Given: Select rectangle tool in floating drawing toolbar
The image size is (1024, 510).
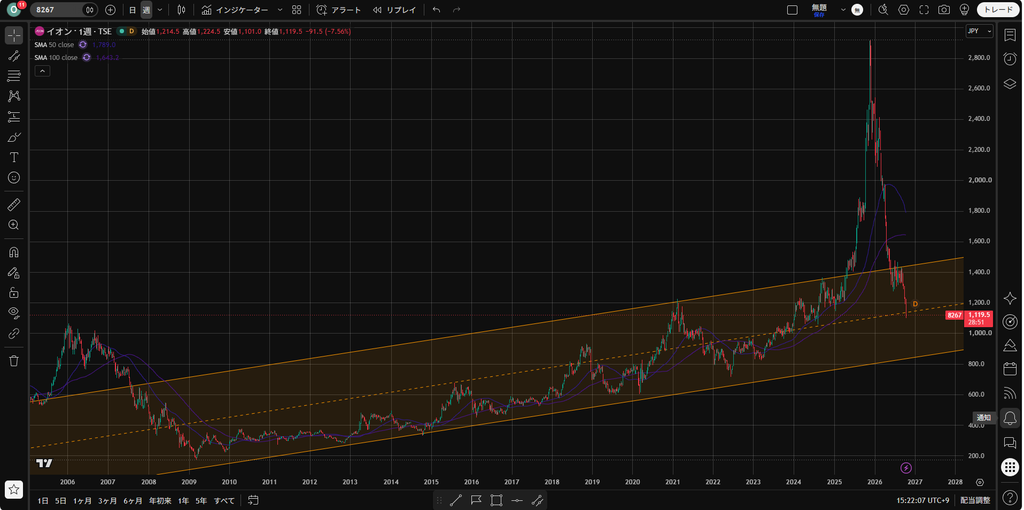Looking at the screenshot, I should click(496, 500).
